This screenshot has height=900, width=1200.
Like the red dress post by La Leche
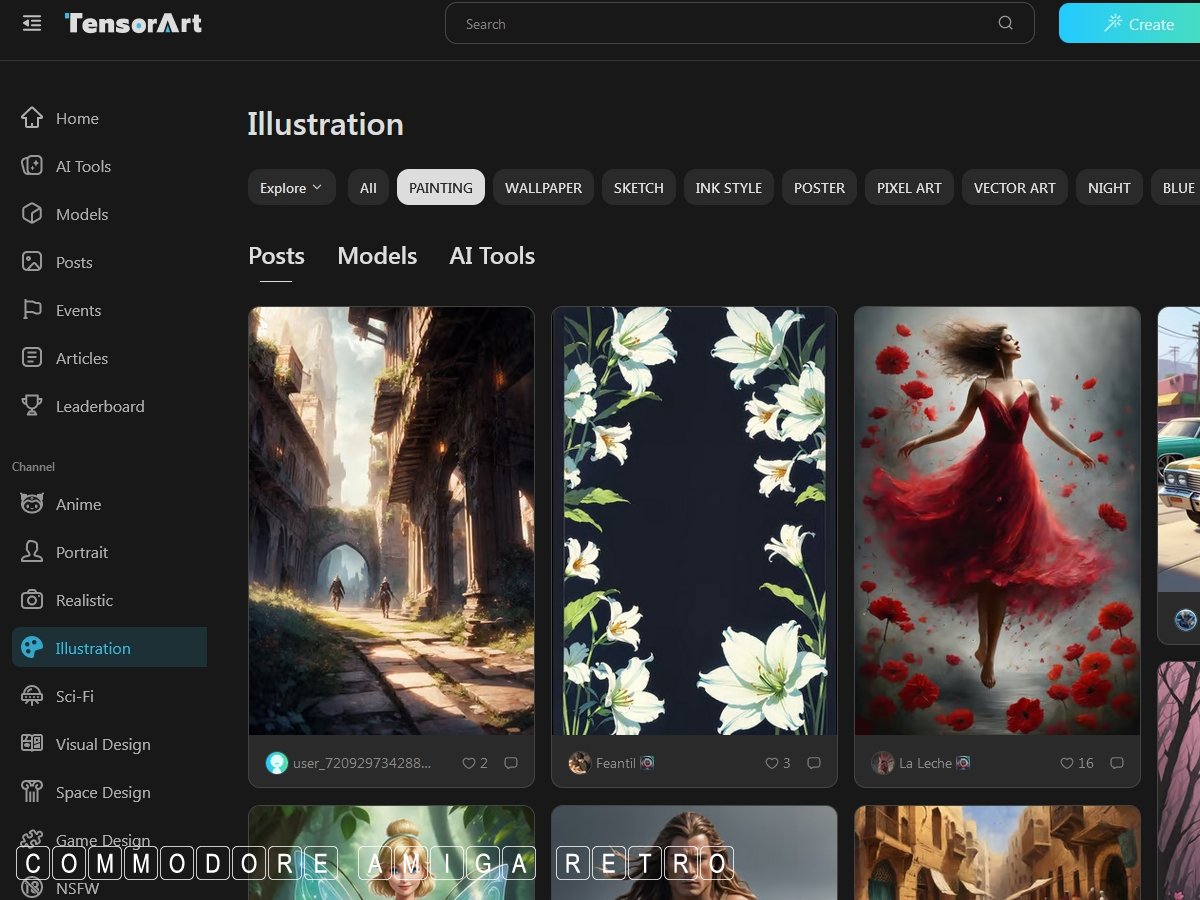pos(1067,763)
